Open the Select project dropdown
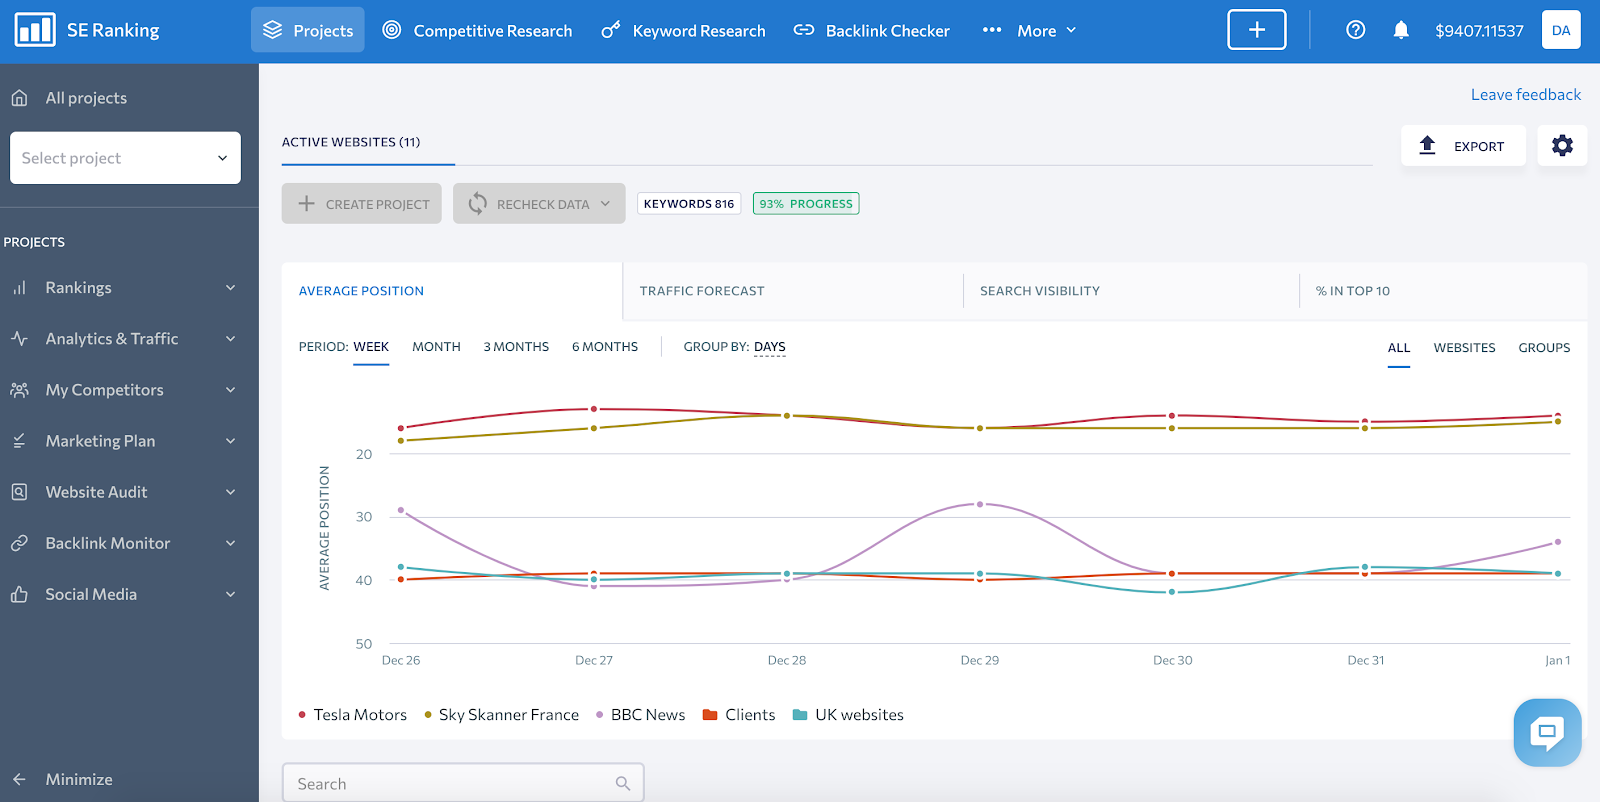This screenshot has height=802, width=1600. (125, 158)
